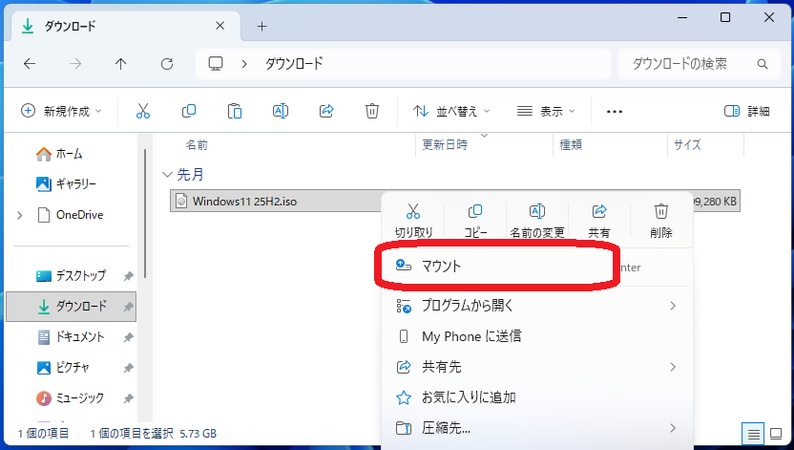794x450 pixels.
Task: Click the address bar chevron before ダウンロード
Action: pos(244,64)
